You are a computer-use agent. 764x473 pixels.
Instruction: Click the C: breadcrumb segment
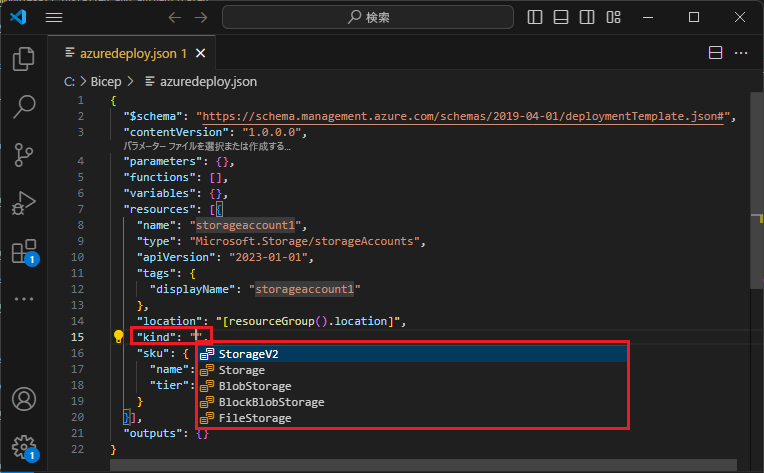69,81
